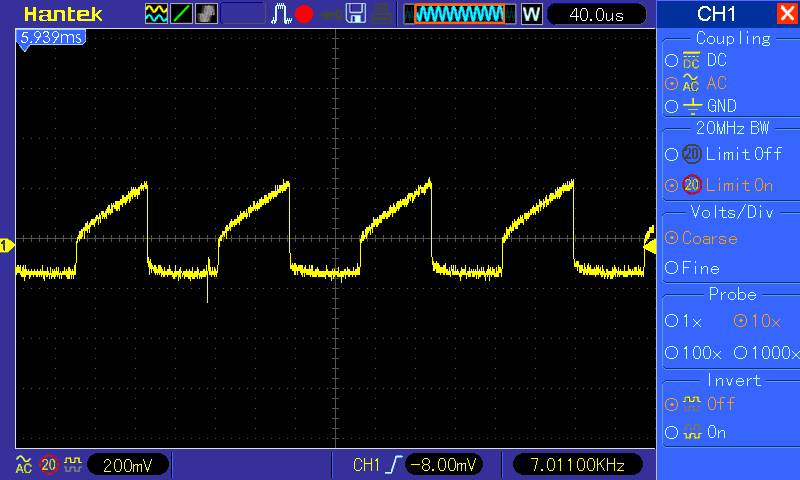This screenshot has height=480, width=800.
Task: Click the 40.0us timebase readout
Action: coord(596,14)
